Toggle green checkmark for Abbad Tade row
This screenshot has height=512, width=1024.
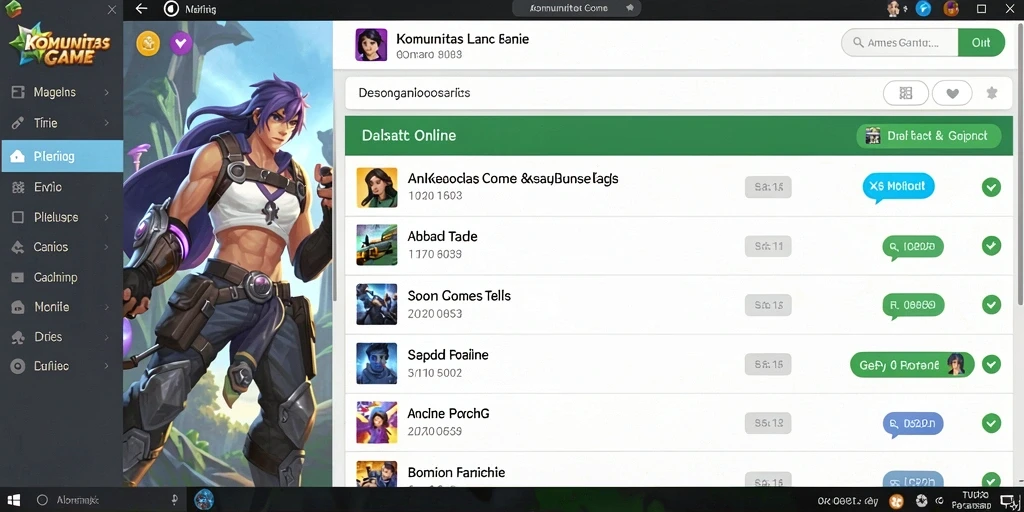[991, 246]
